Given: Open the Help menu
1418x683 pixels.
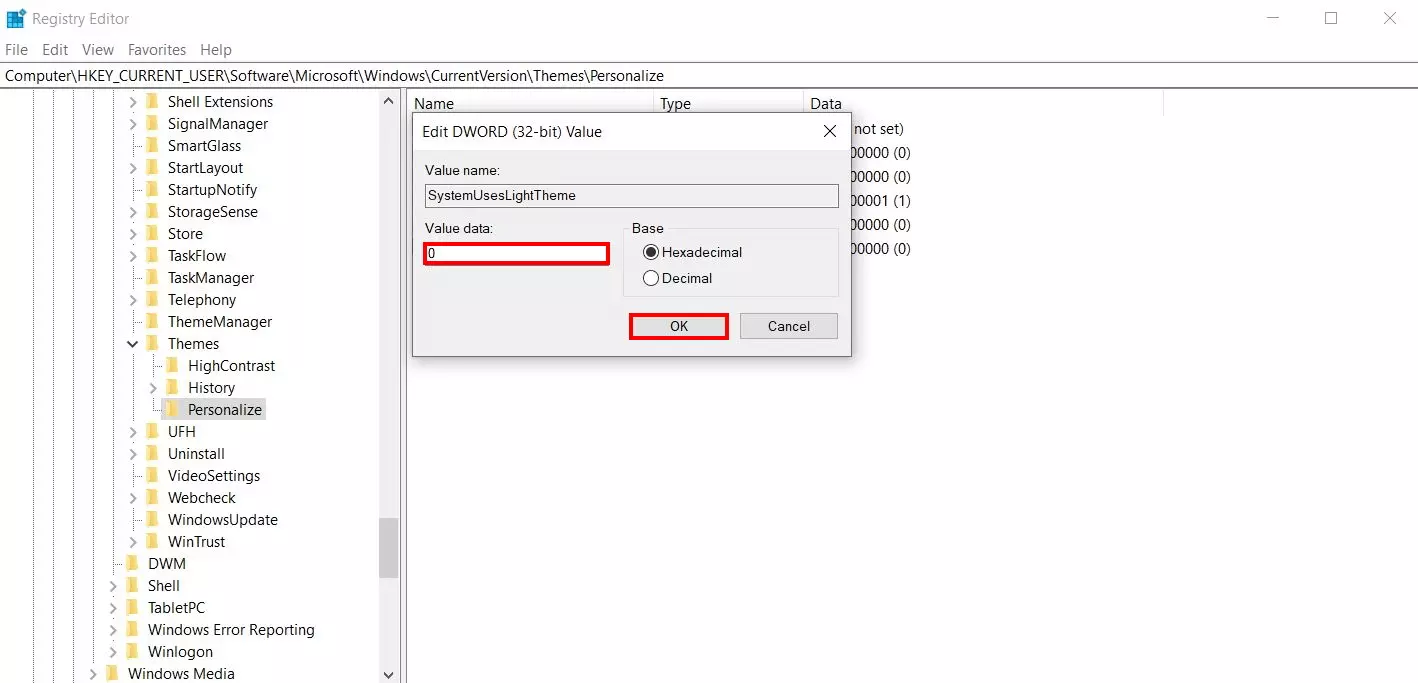Looking at the screenshot, I should point(216,49).
